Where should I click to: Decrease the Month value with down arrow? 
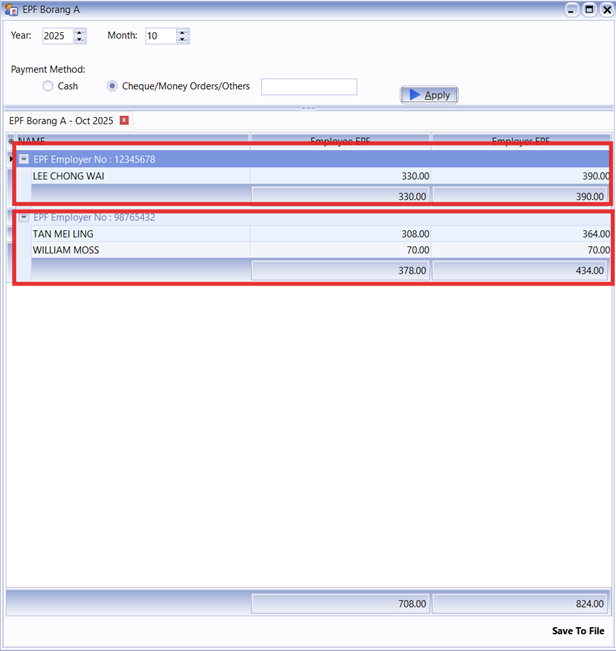(182, 40)
